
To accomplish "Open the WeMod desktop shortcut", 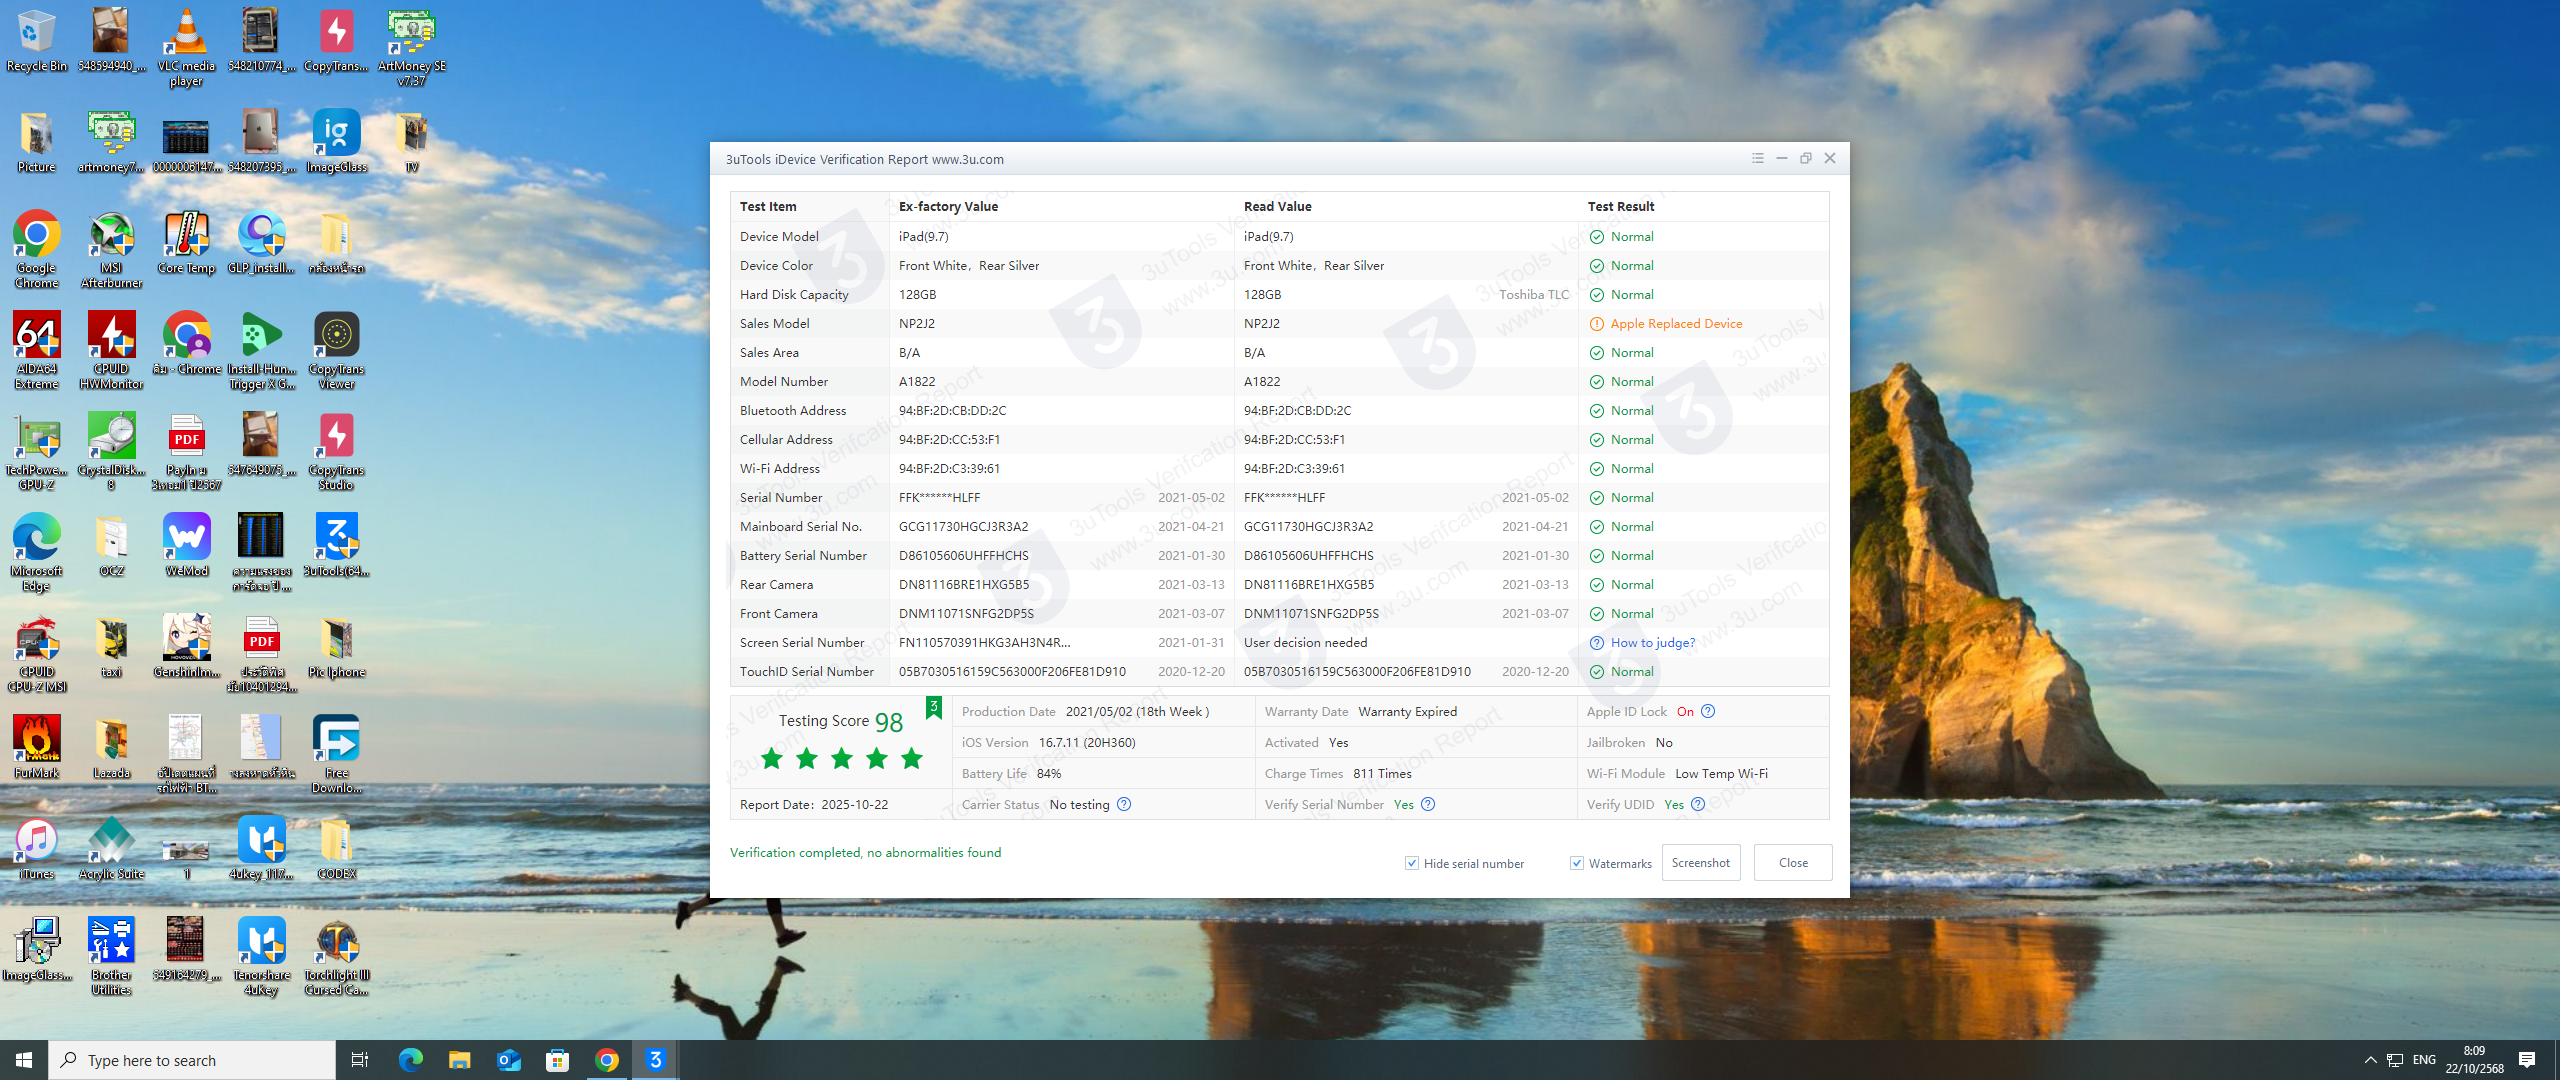I will pyautogui.click(x=186, y=538).
